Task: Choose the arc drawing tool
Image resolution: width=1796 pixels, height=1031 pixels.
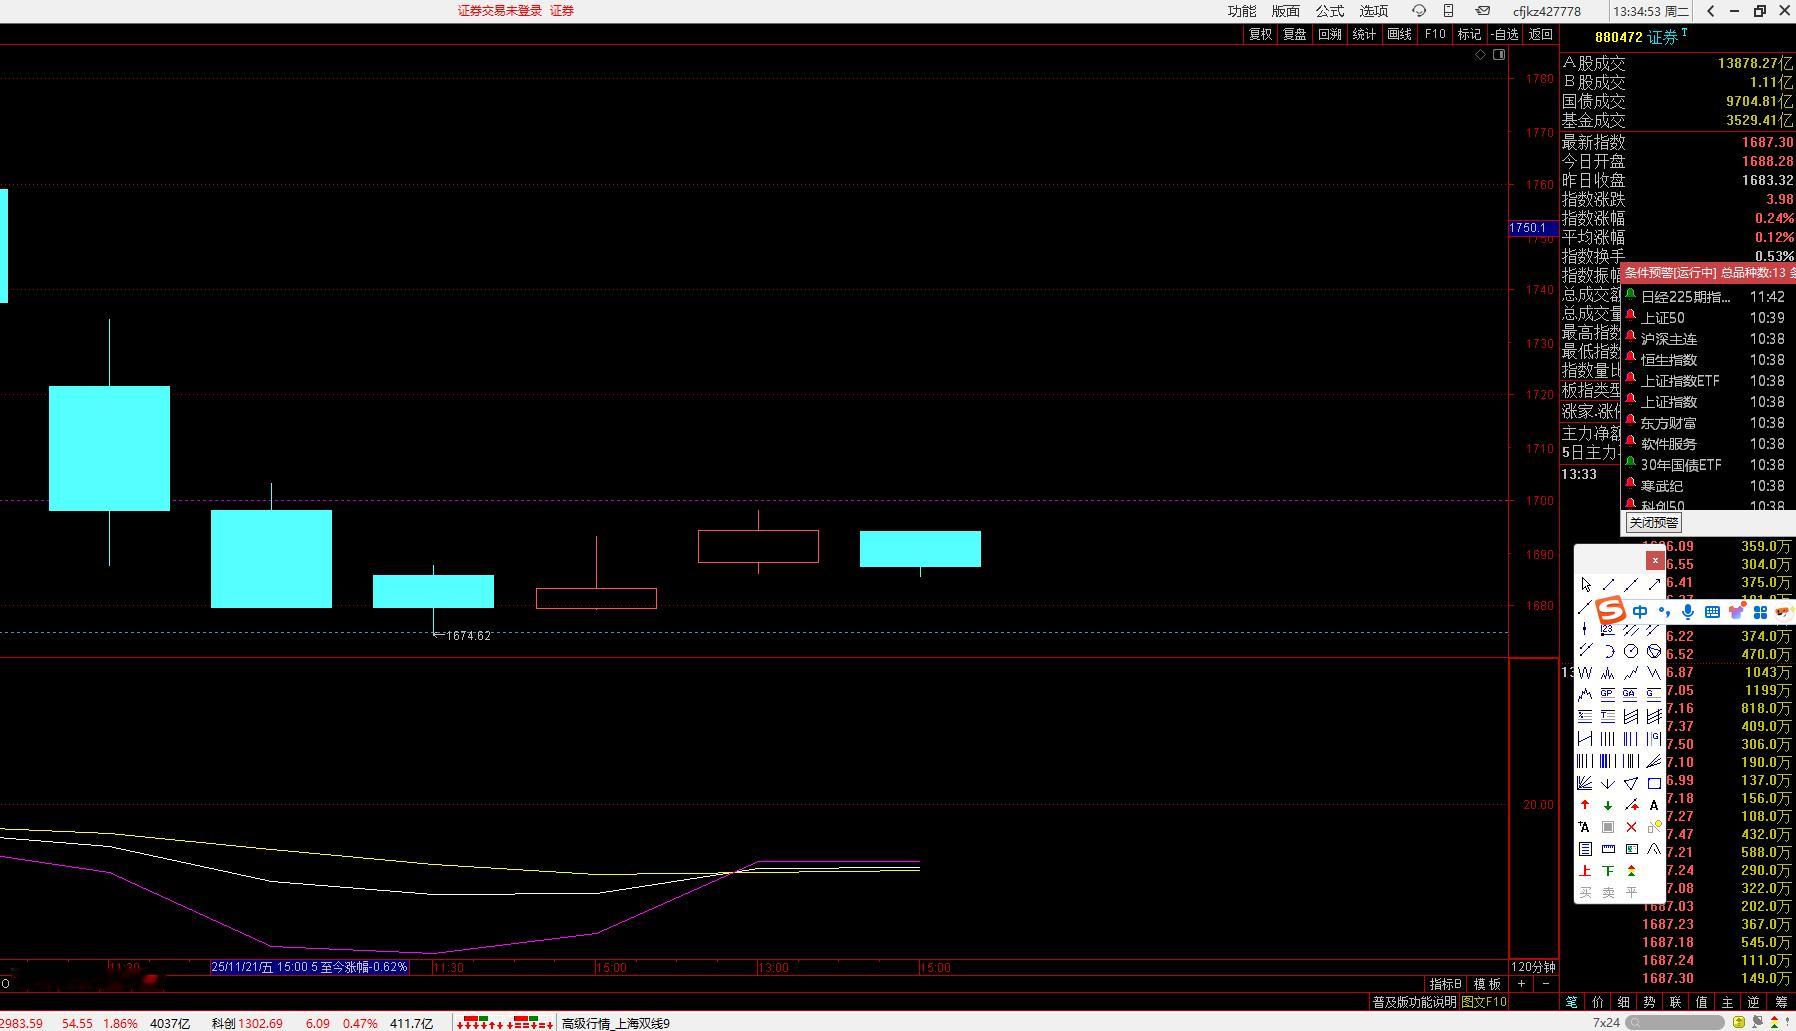Action: point(1608,651)
